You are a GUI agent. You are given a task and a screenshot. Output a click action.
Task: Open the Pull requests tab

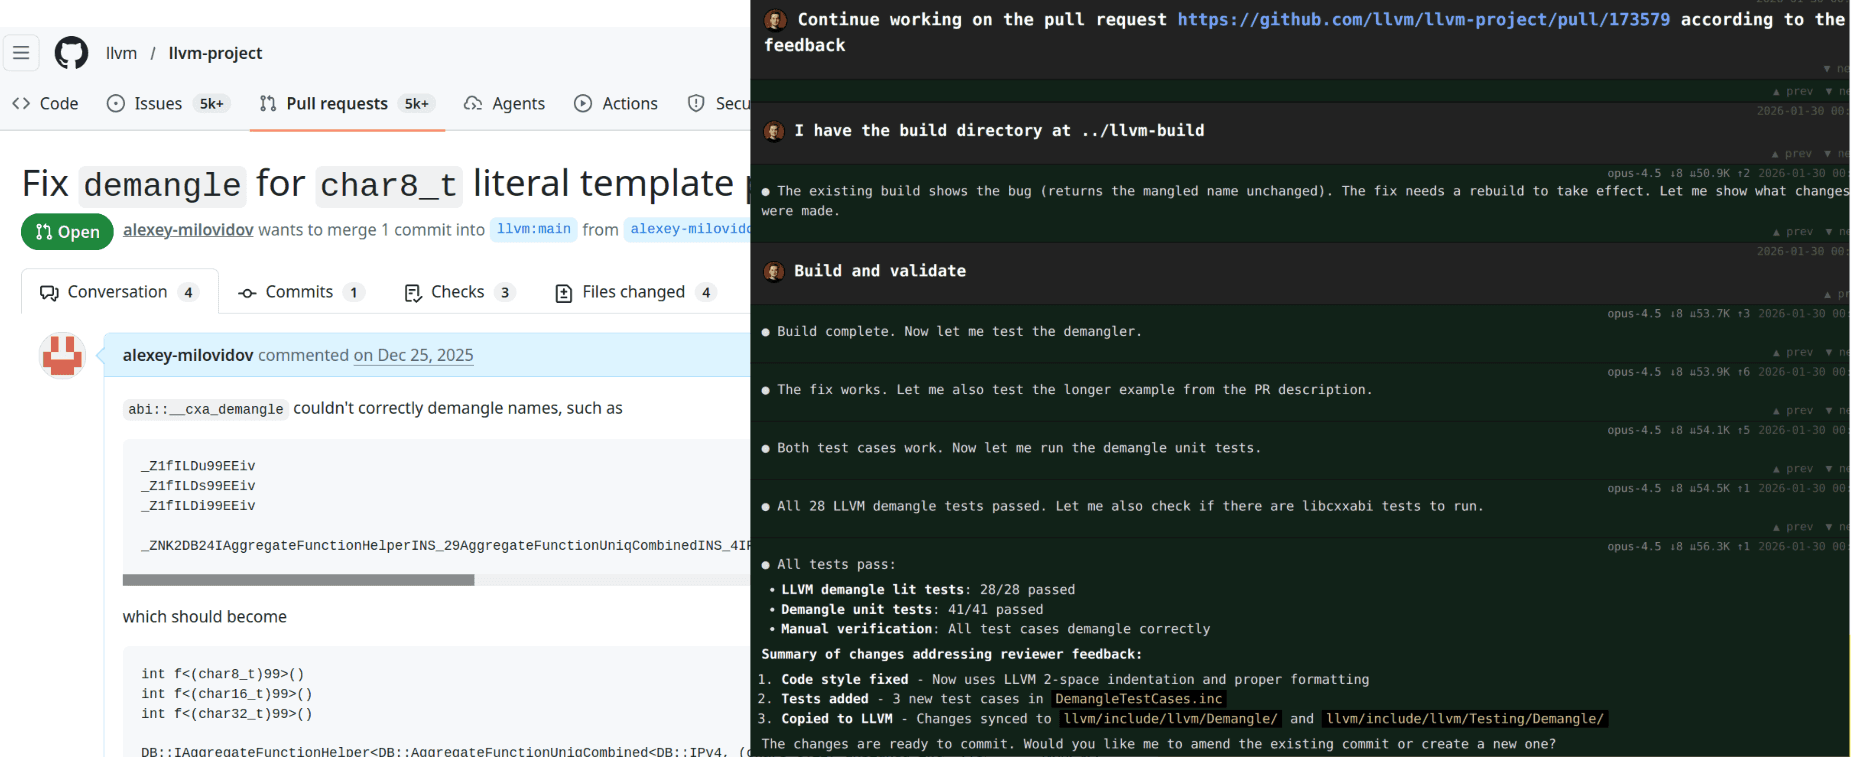click(347, 103)
